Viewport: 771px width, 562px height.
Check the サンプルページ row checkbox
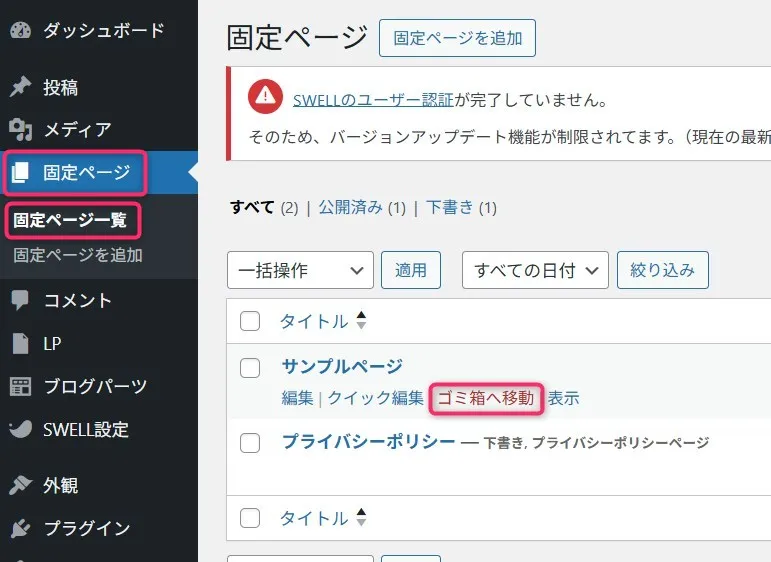pyautogui.click(x=250, y=368)
